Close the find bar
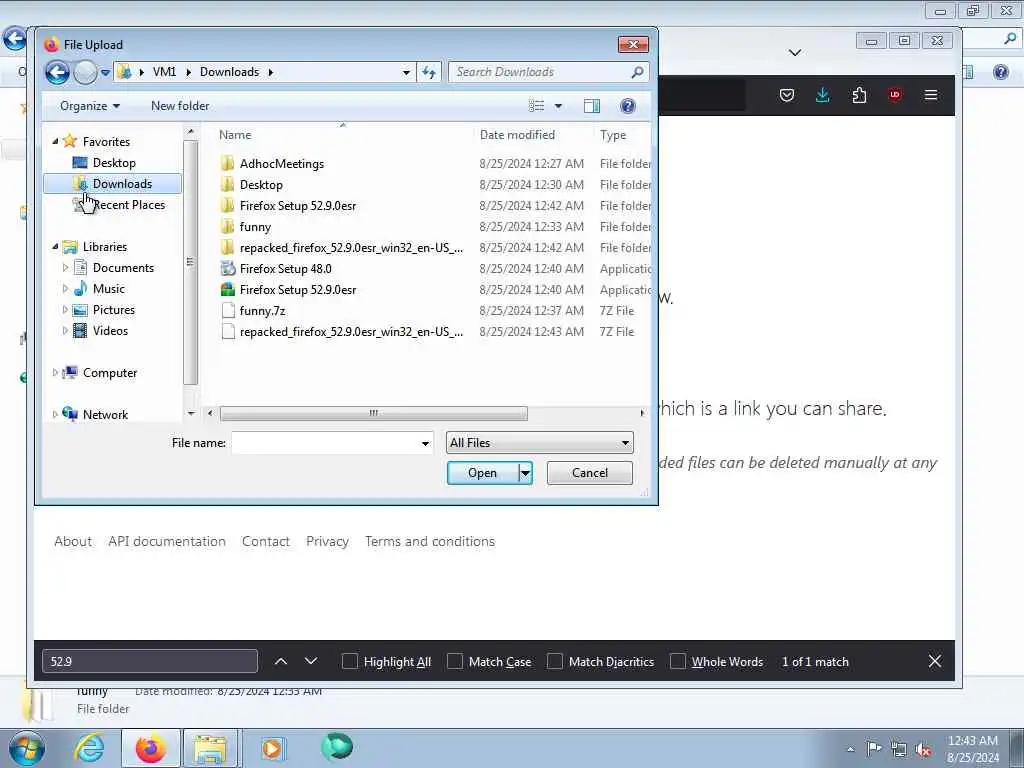Screen dimensions: 1024x768 (x=935, y=662)
